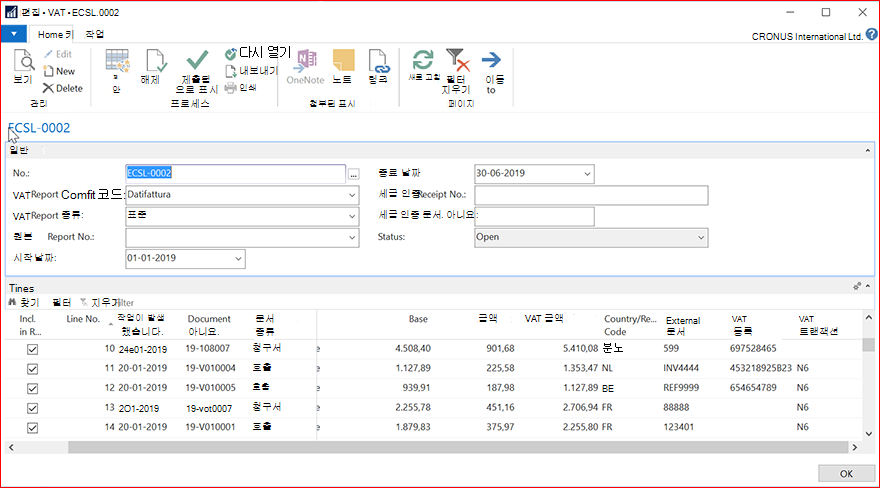Click the Tax Auth. Document No. input field

pyautogui.click(x=534, y=216)
